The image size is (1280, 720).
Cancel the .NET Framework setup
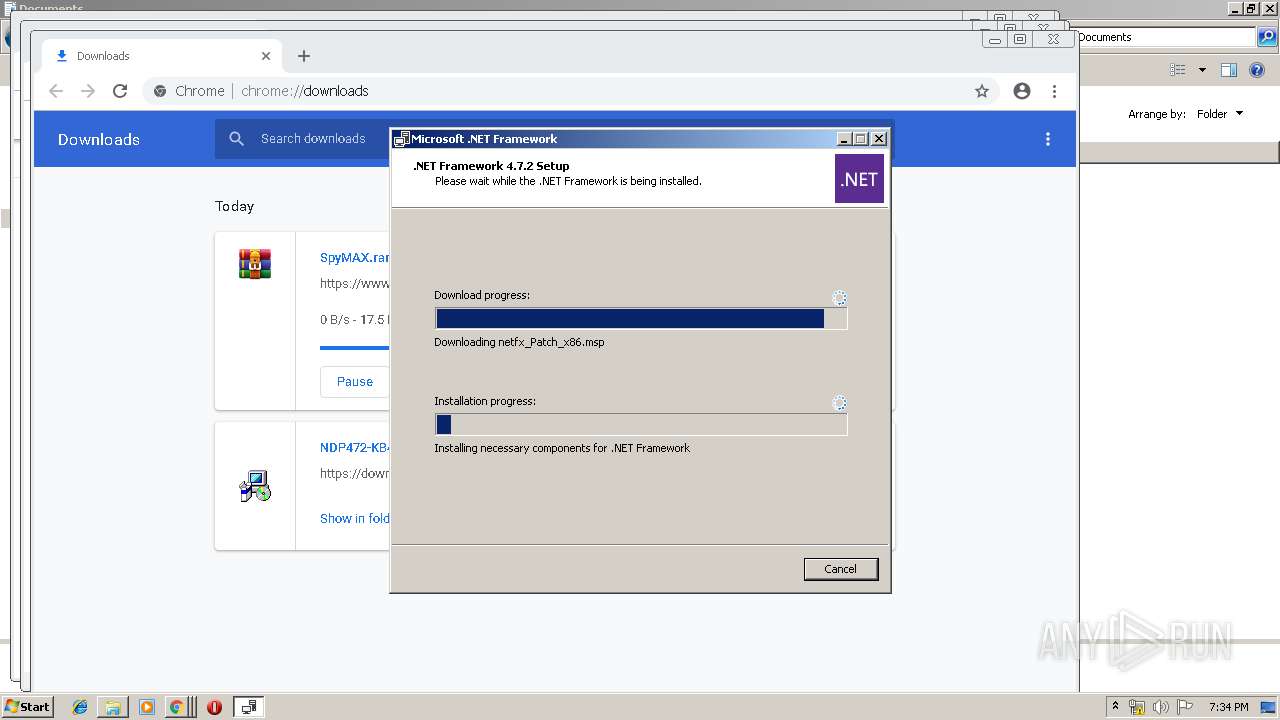[x=840, y=569]
